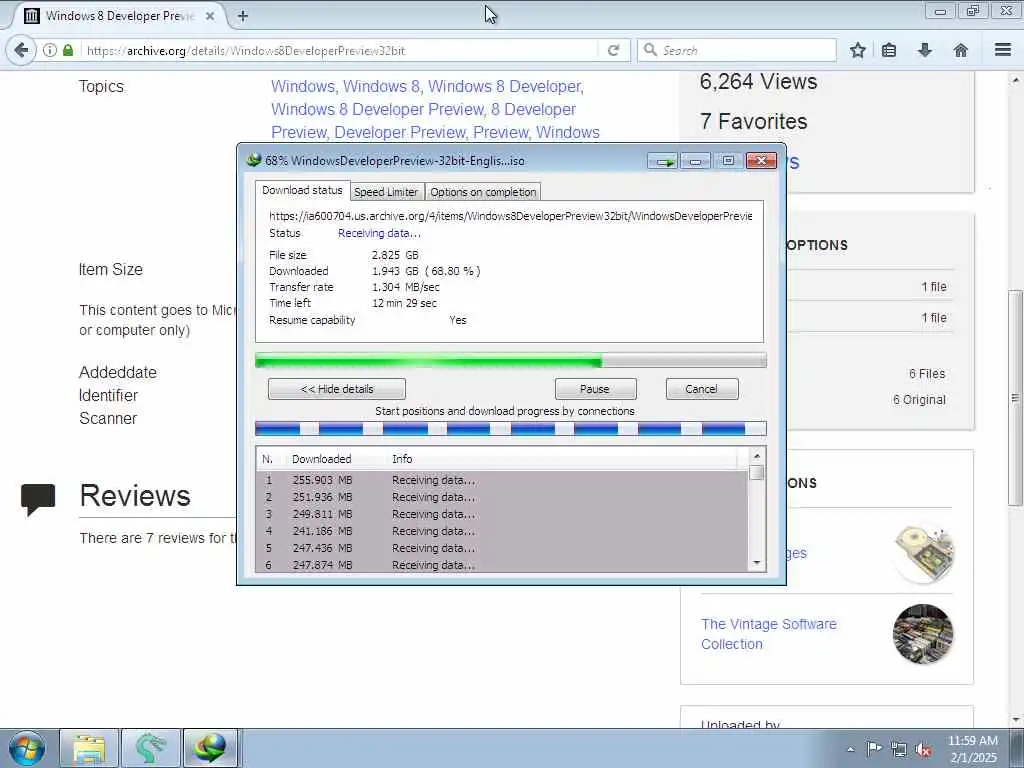Screen dimensions: 1024x768
Task: Open Firefox downloads arrow icon
Action: (924, 50)
